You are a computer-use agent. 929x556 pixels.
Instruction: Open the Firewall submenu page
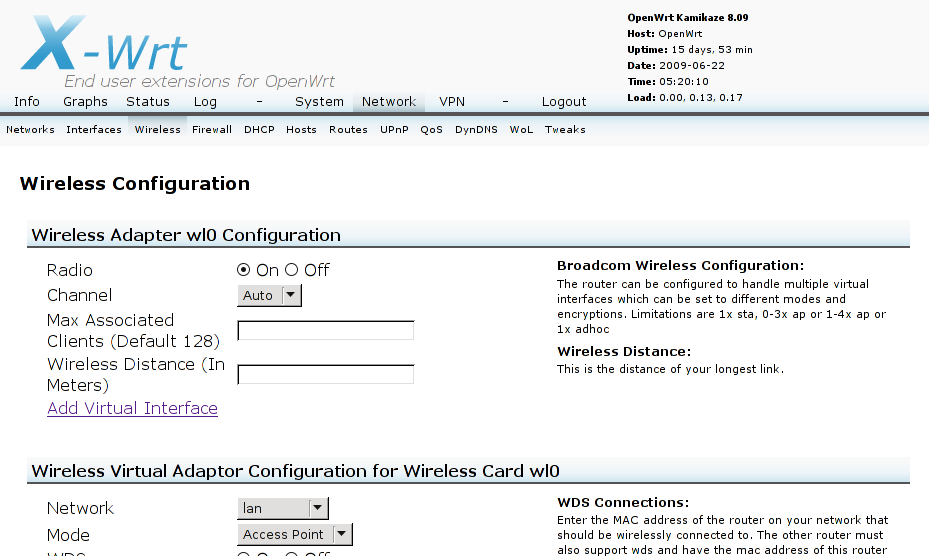212,130
